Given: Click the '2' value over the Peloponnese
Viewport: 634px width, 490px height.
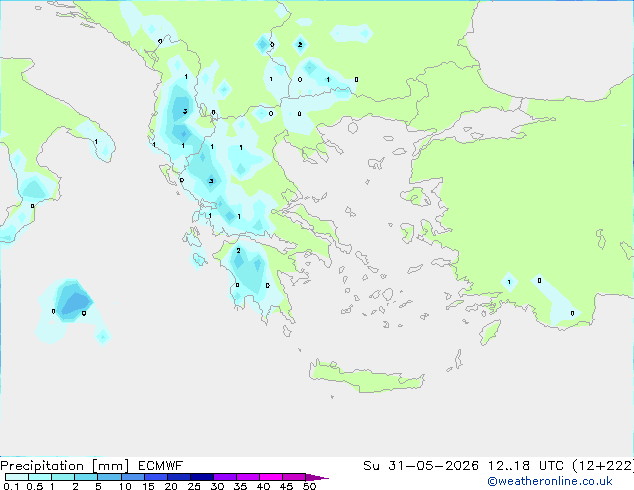Looking at the screenshot, I should pyautogui.click(x=239, y=251).
